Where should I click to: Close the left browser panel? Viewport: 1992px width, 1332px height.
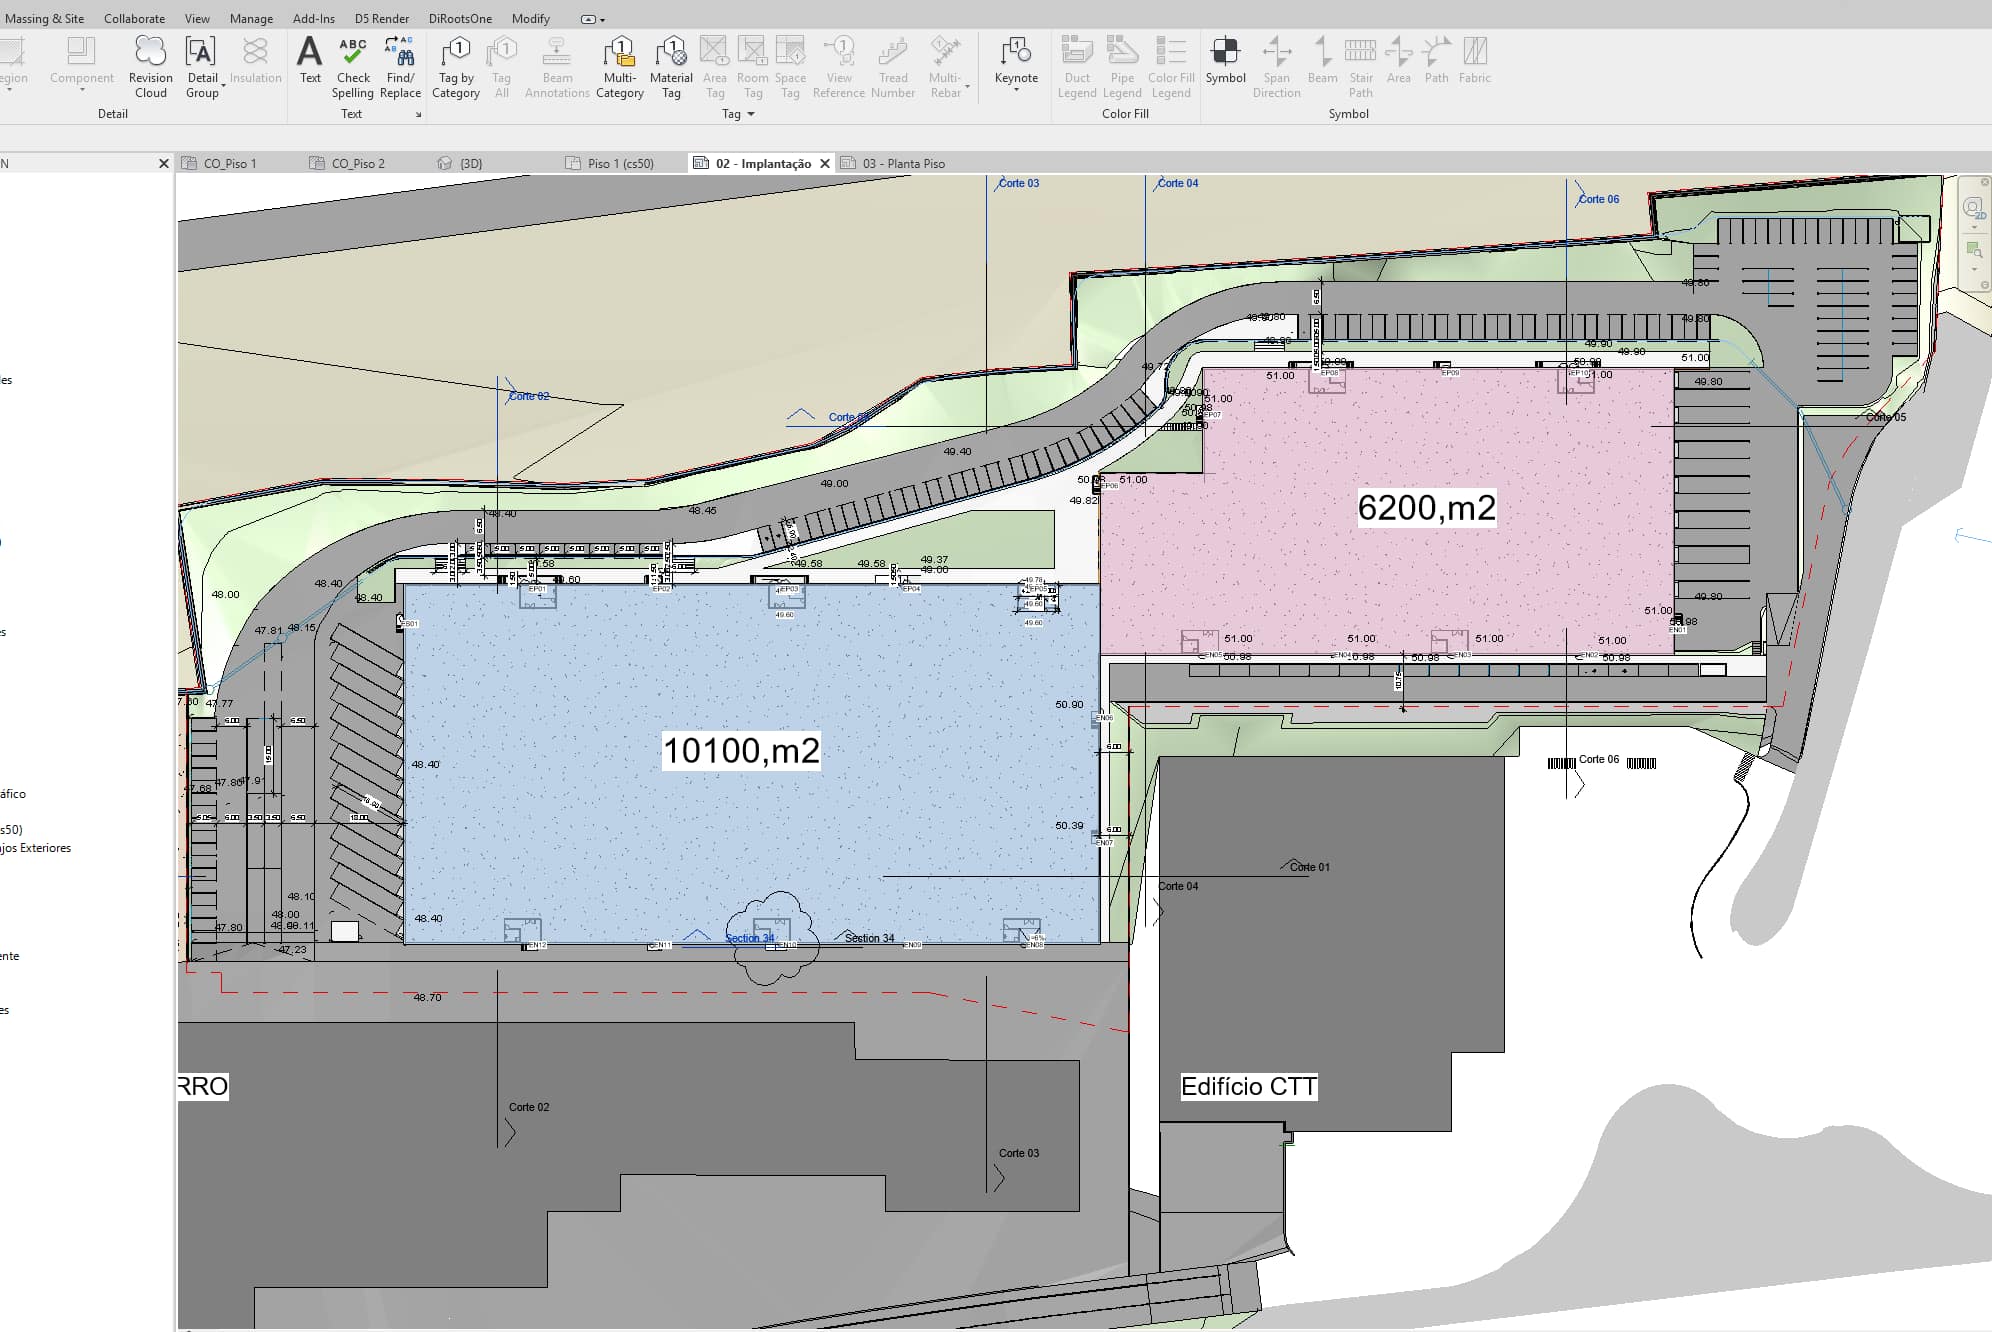pos(164,163)
